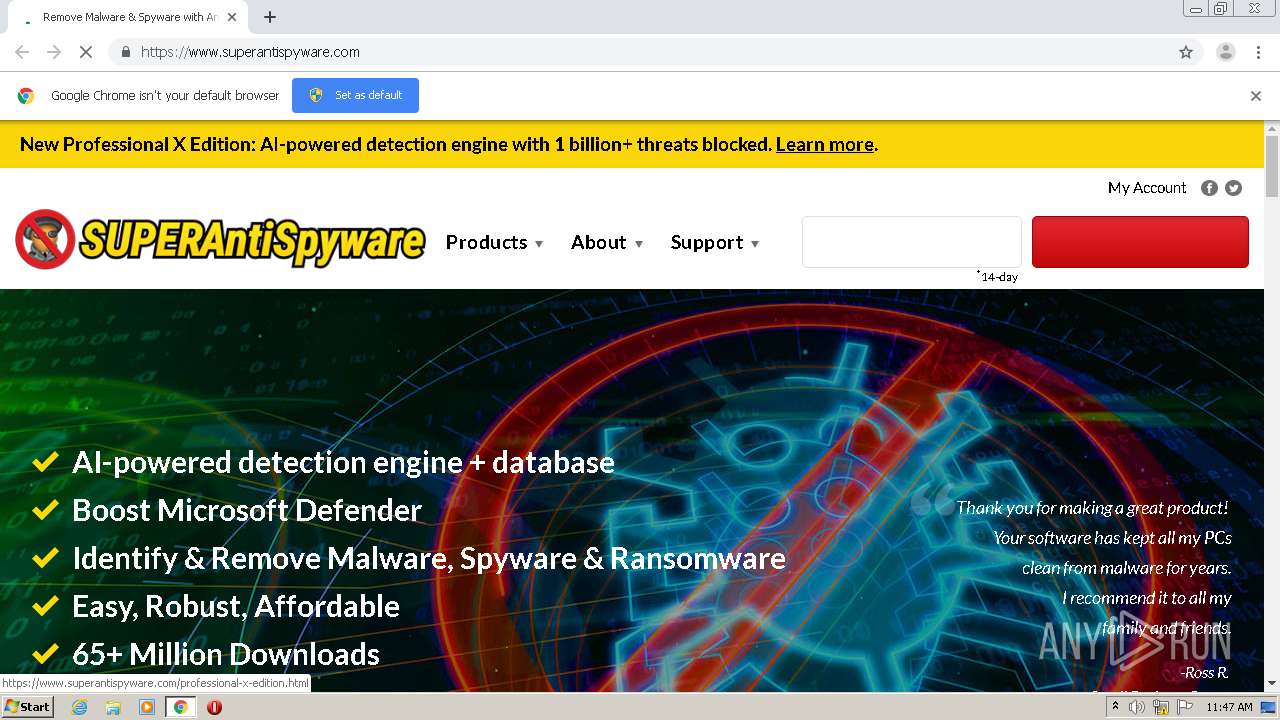1280x720 pixels.
Task: Click the page vertical scrollbar thumb
Action: click(x=1272, y=166)
